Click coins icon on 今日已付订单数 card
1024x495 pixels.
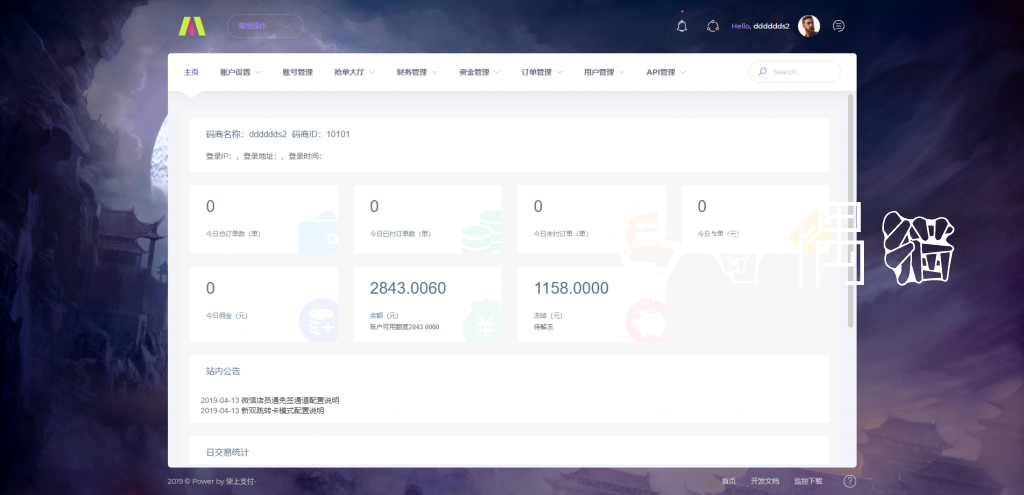pyautogui.click(x=482, y=232)
